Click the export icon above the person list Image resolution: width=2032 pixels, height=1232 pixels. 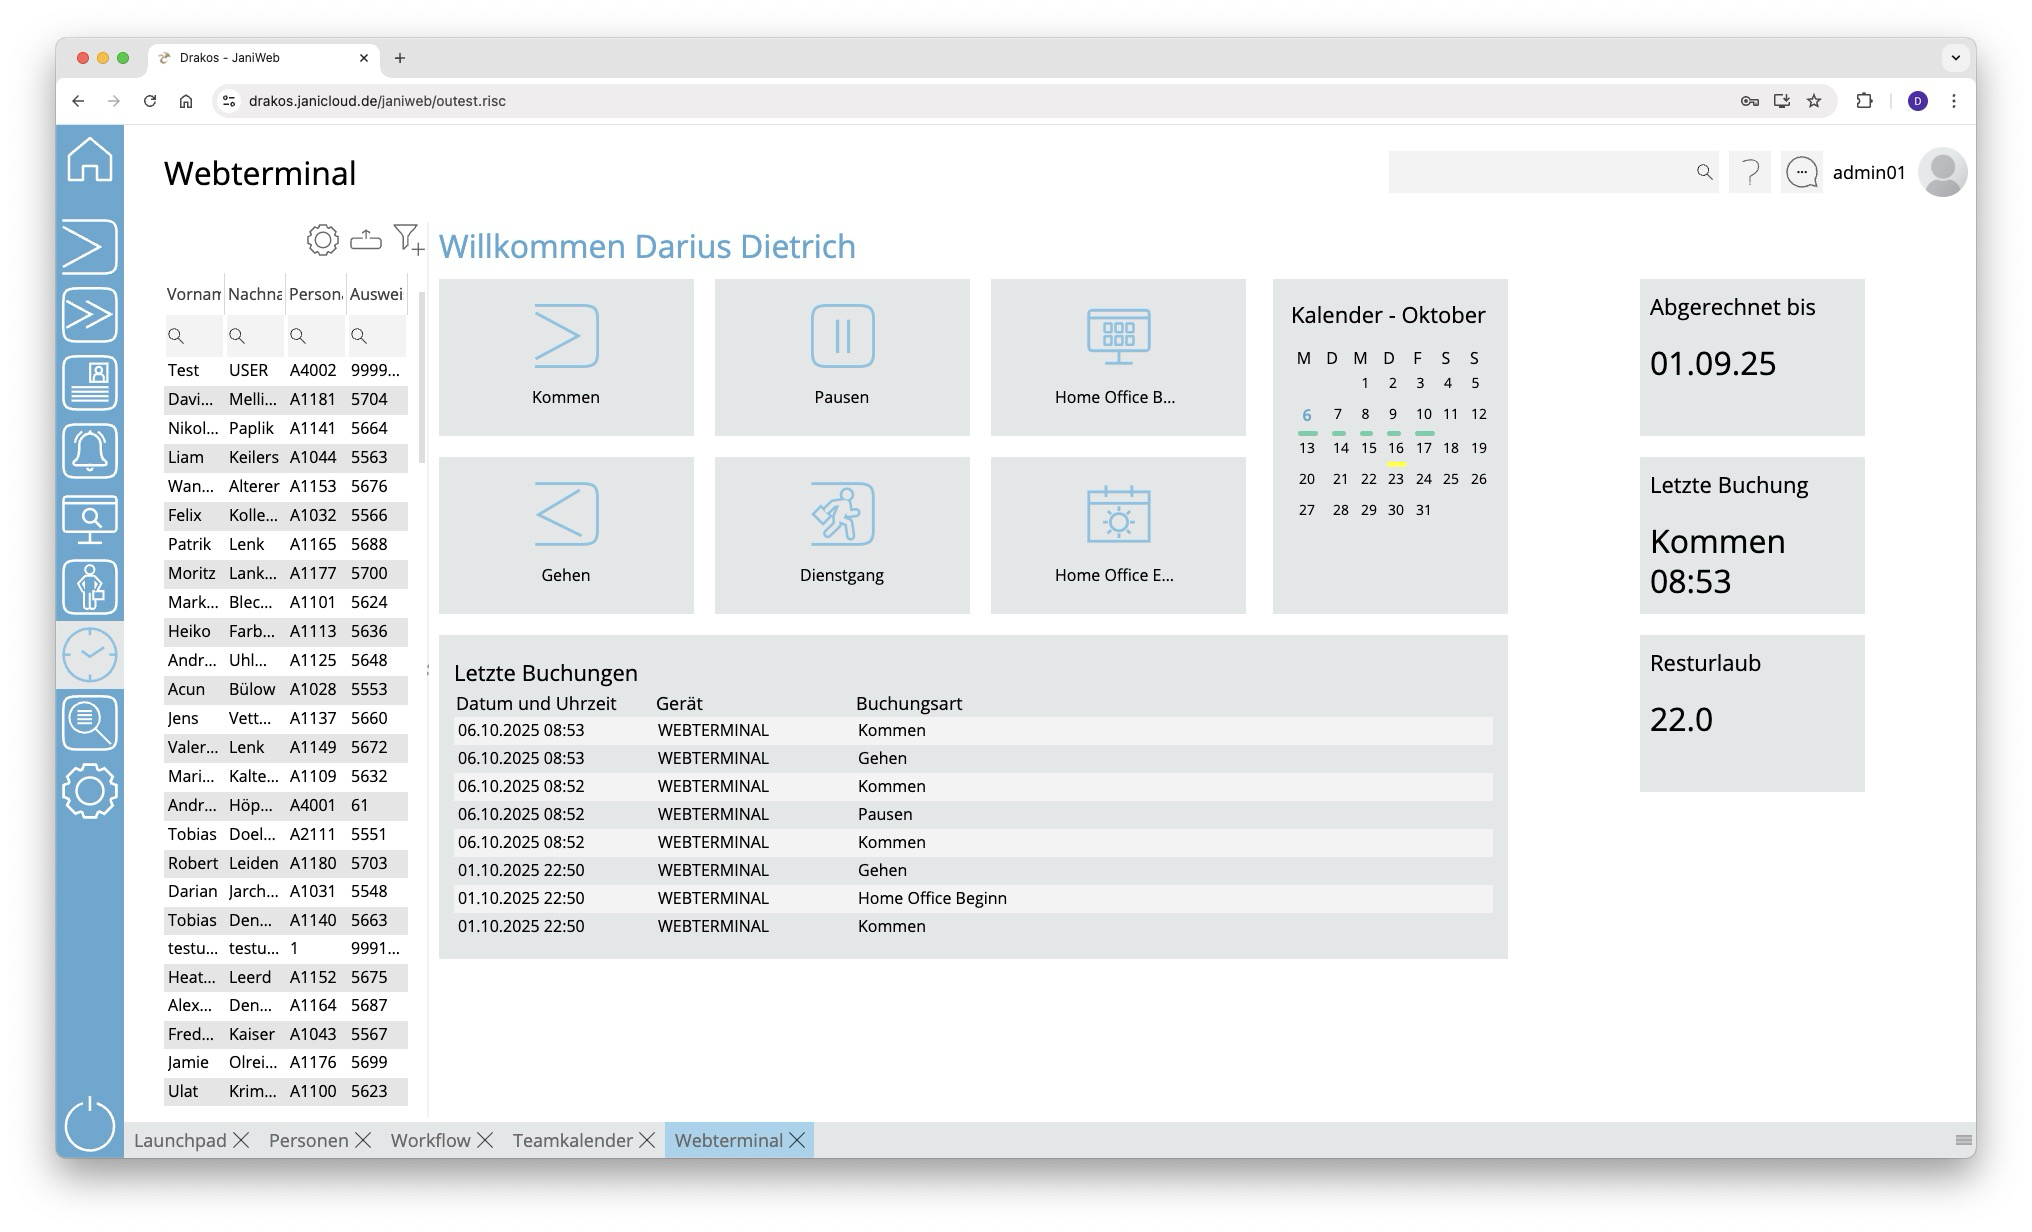tap(366, 240)
